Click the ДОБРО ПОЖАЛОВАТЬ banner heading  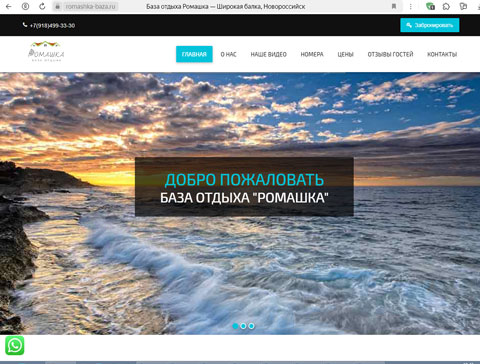click(x=244, y=179)
